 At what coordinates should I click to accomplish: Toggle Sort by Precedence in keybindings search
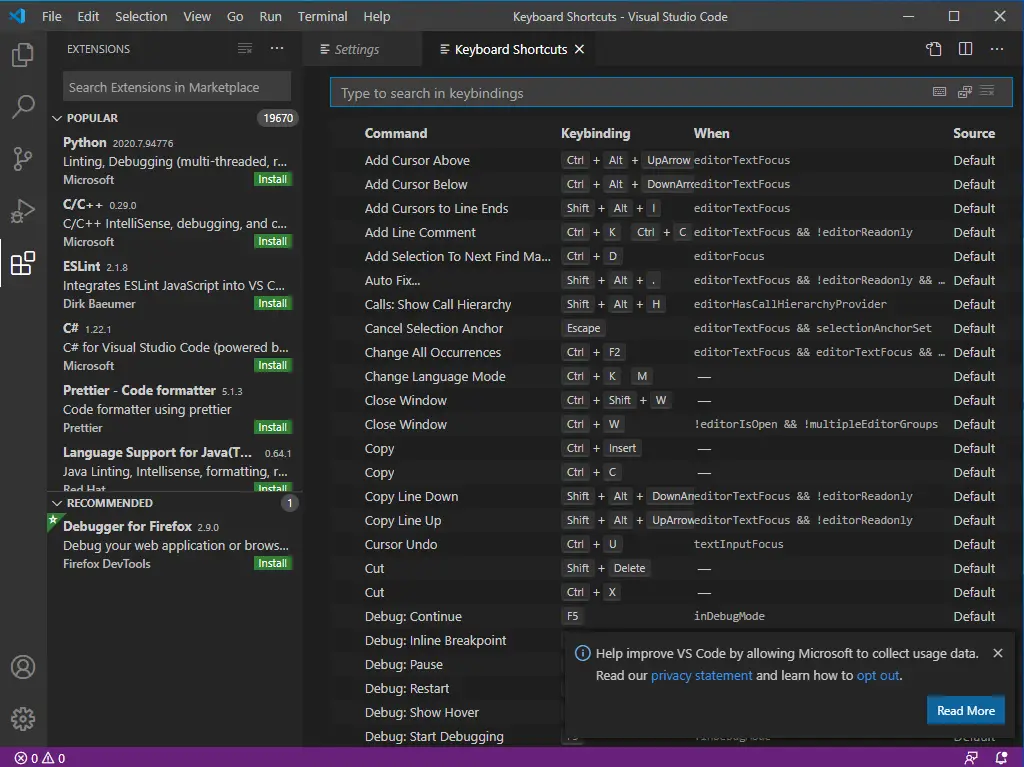click(965, 92)
